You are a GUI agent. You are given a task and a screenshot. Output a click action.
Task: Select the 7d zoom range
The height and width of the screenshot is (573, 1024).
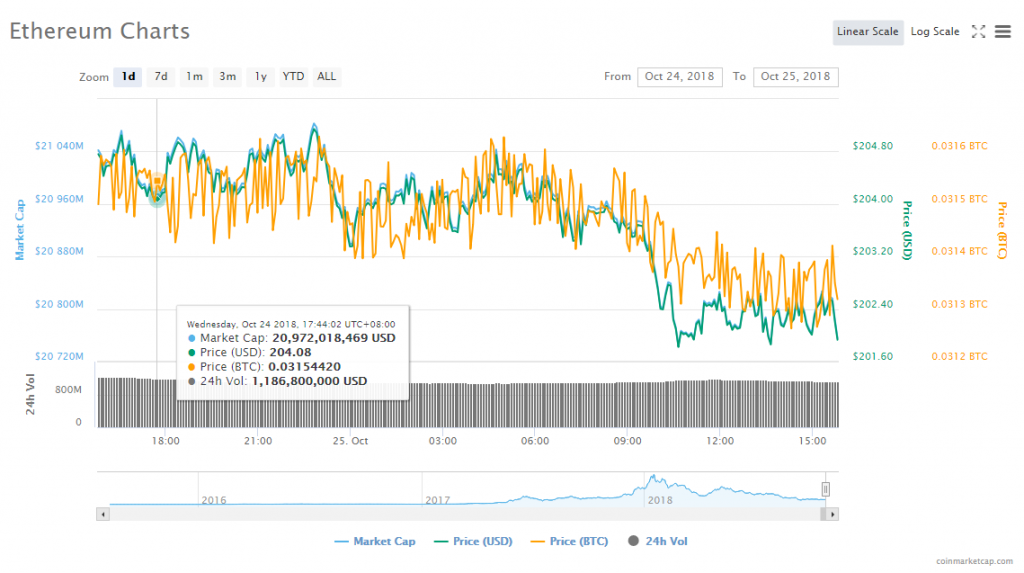pos(160,77)
